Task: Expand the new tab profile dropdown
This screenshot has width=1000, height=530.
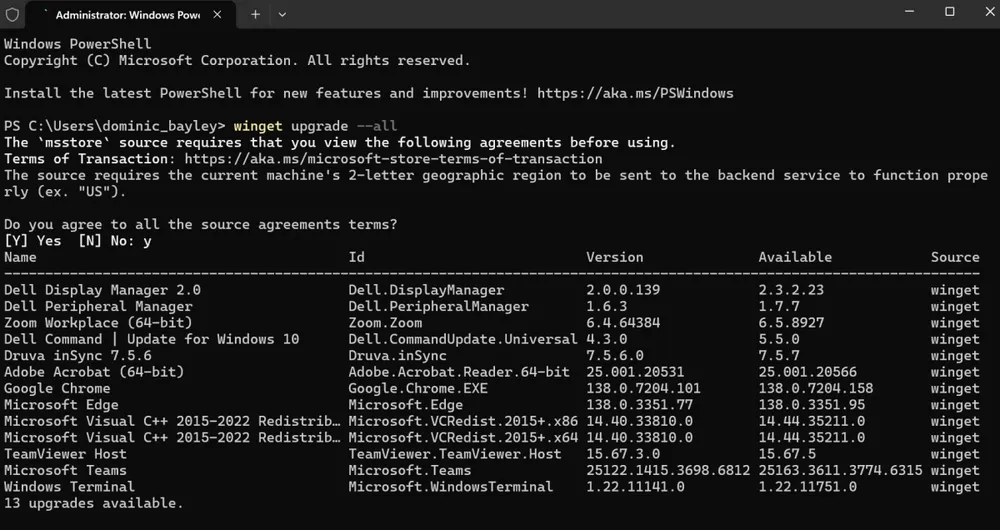Action: click(282, 15)
